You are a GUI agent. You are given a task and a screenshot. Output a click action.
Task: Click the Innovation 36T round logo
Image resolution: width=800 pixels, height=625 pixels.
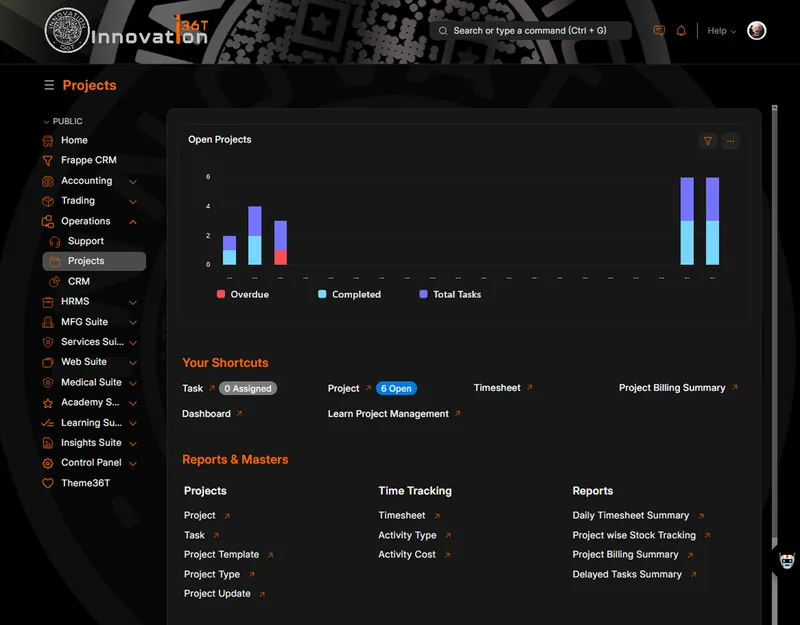coord(67,30)
